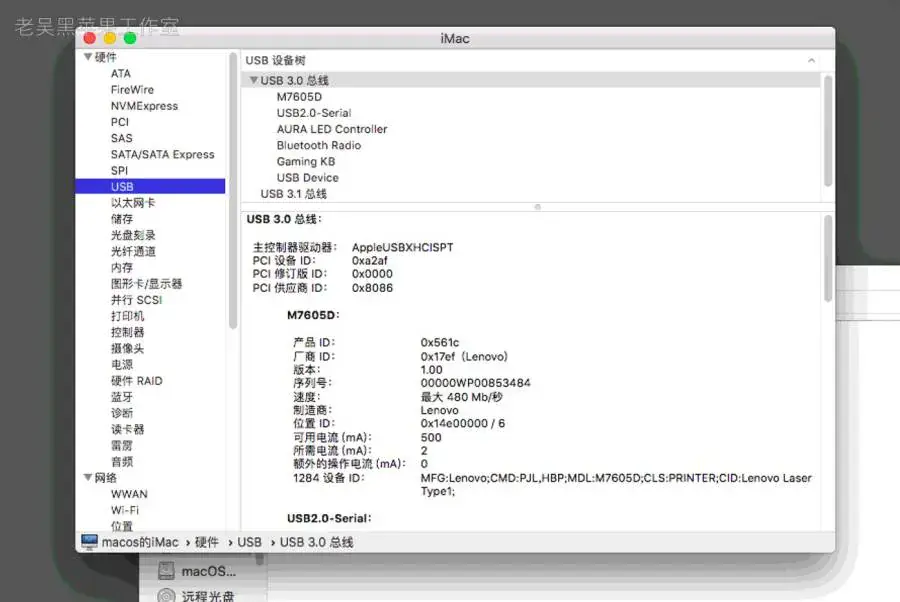This screenshot has height=602, width=900.
Task: Click the yellow minimize window button
Action: 110,38
